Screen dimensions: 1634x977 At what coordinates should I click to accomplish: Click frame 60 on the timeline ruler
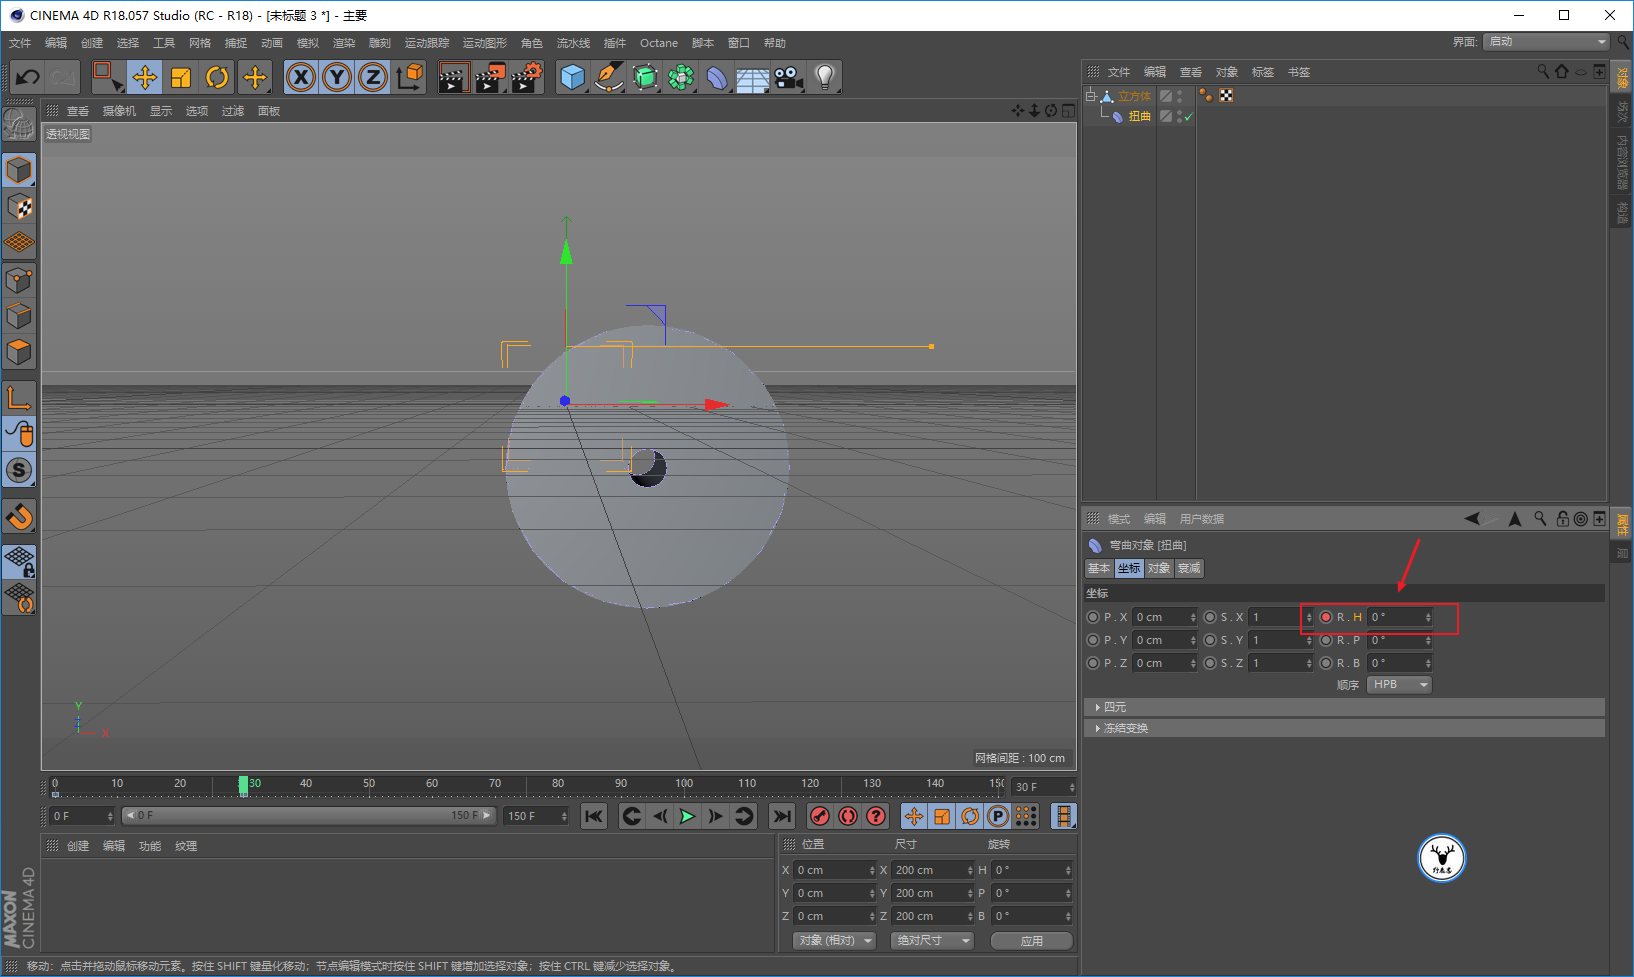432,784
